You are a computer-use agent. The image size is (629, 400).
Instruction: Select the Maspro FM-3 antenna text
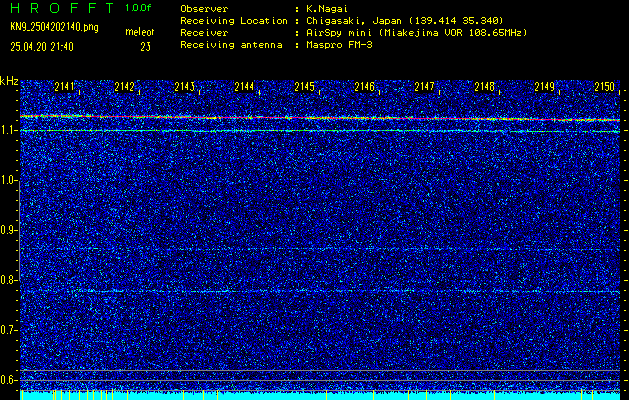[x=339, y=45]
